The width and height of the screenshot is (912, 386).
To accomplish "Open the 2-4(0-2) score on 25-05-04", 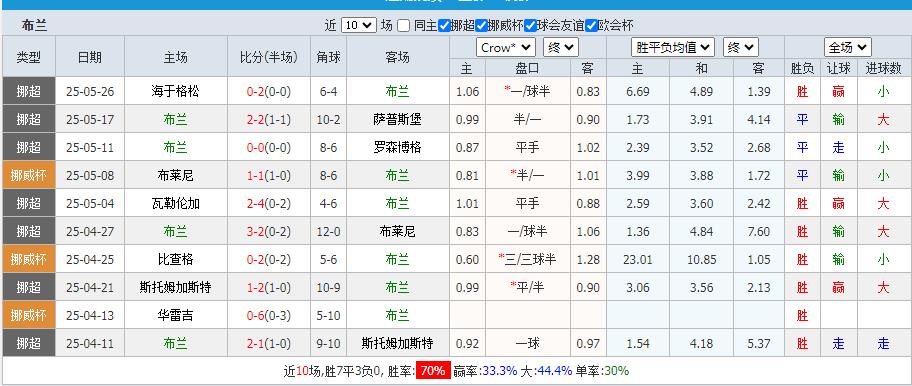I will point(269,203).
